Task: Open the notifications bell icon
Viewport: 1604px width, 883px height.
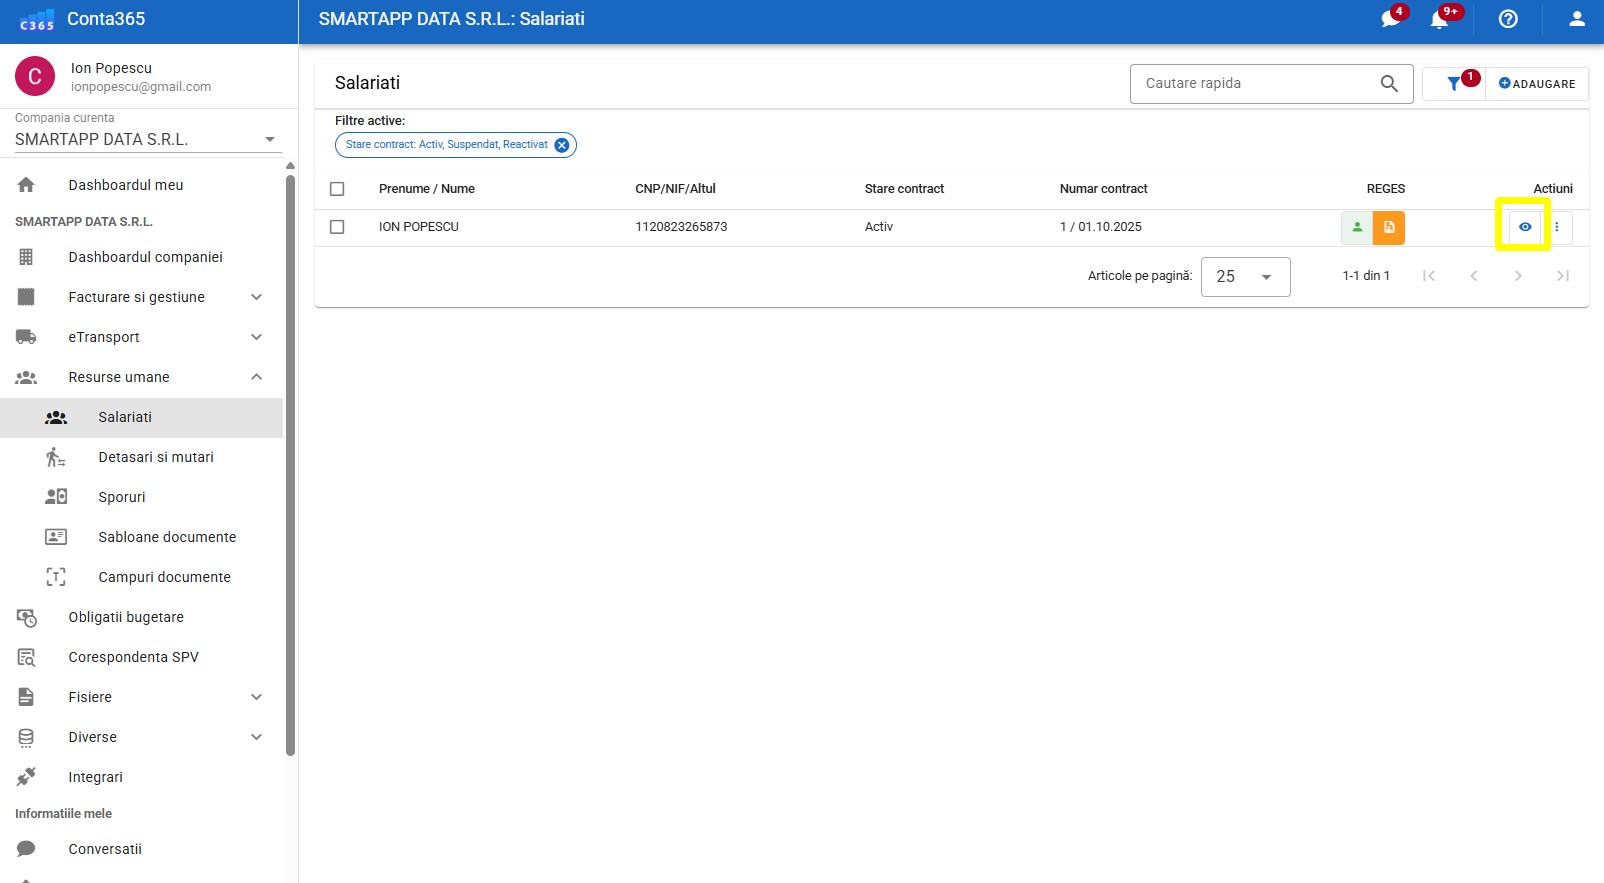Action: 1439,19
